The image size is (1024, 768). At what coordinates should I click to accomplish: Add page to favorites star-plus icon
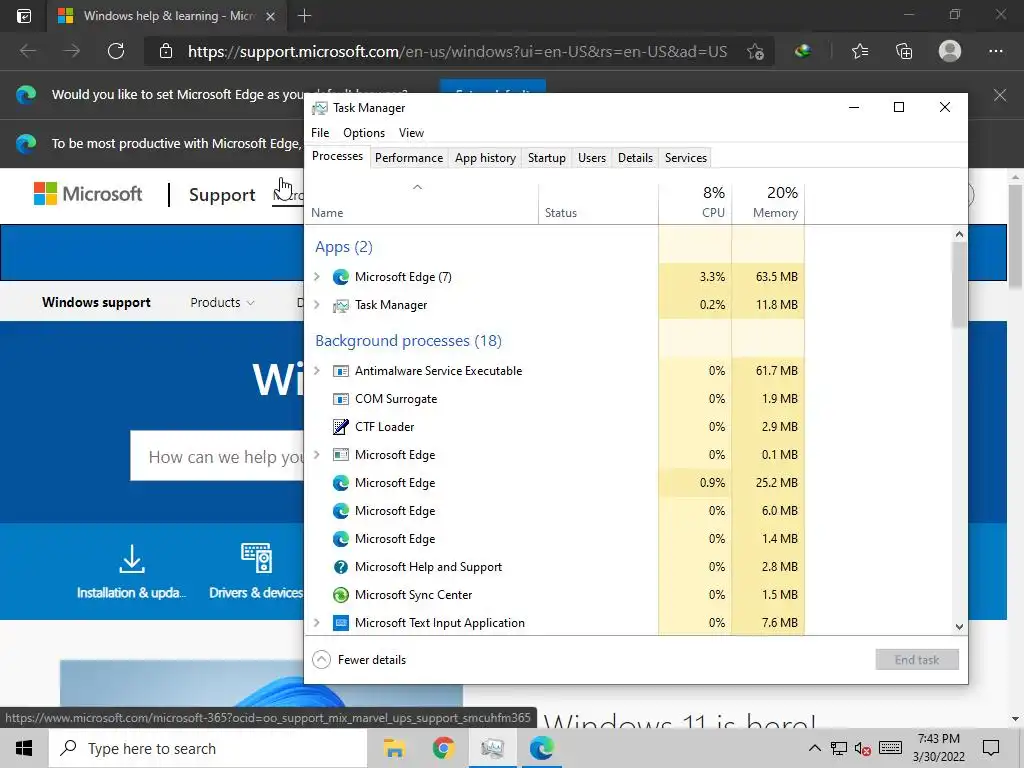click(756, 52)
